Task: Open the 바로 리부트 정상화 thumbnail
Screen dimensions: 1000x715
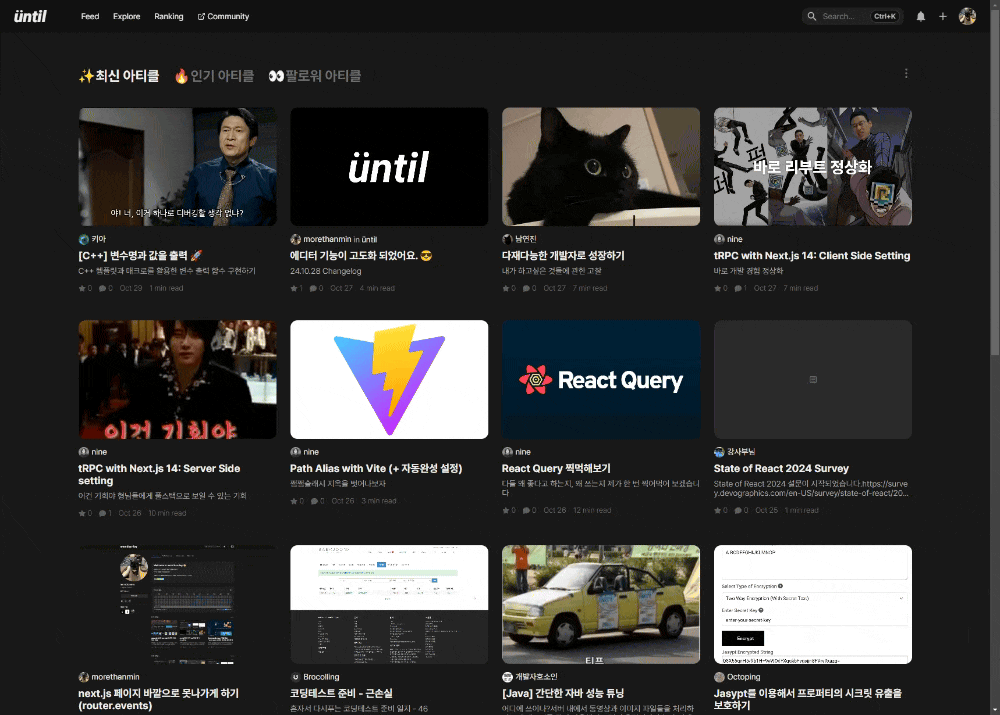Action: click(x=812, y=166)
